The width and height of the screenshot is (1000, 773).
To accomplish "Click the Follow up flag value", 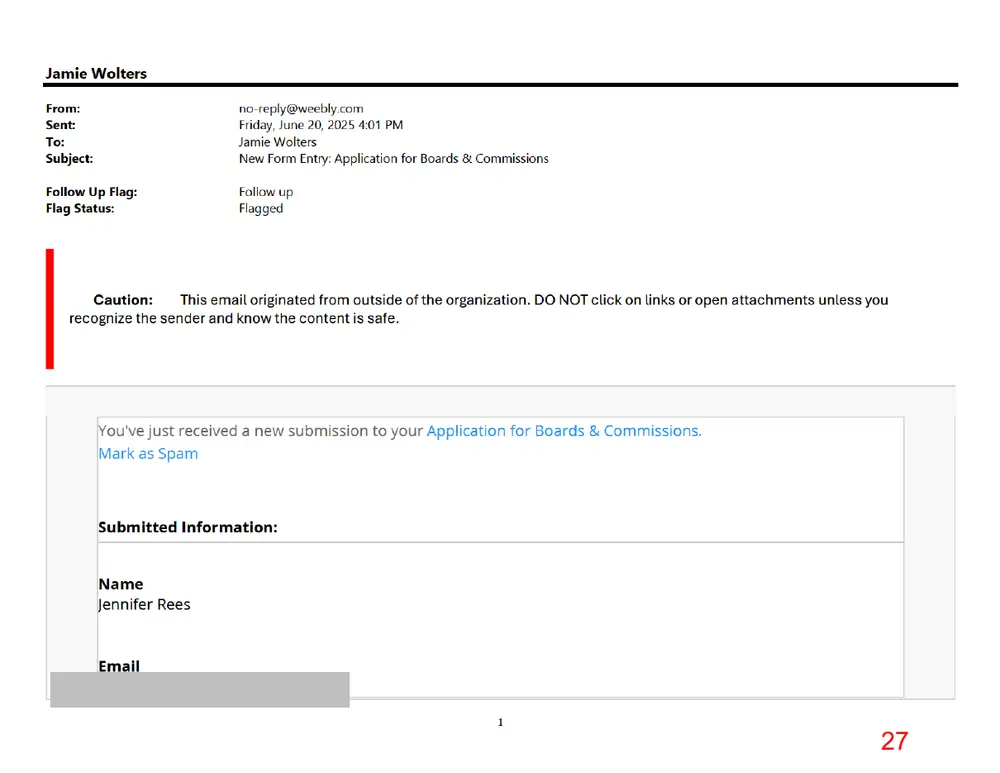I will point(266,192).
